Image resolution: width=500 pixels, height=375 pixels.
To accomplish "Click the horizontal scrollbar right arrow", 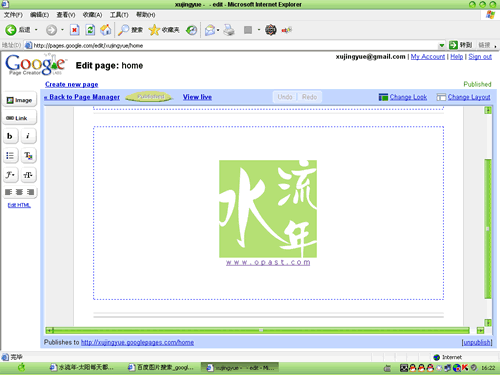I will pyautogui.click(x=480, y=330).
